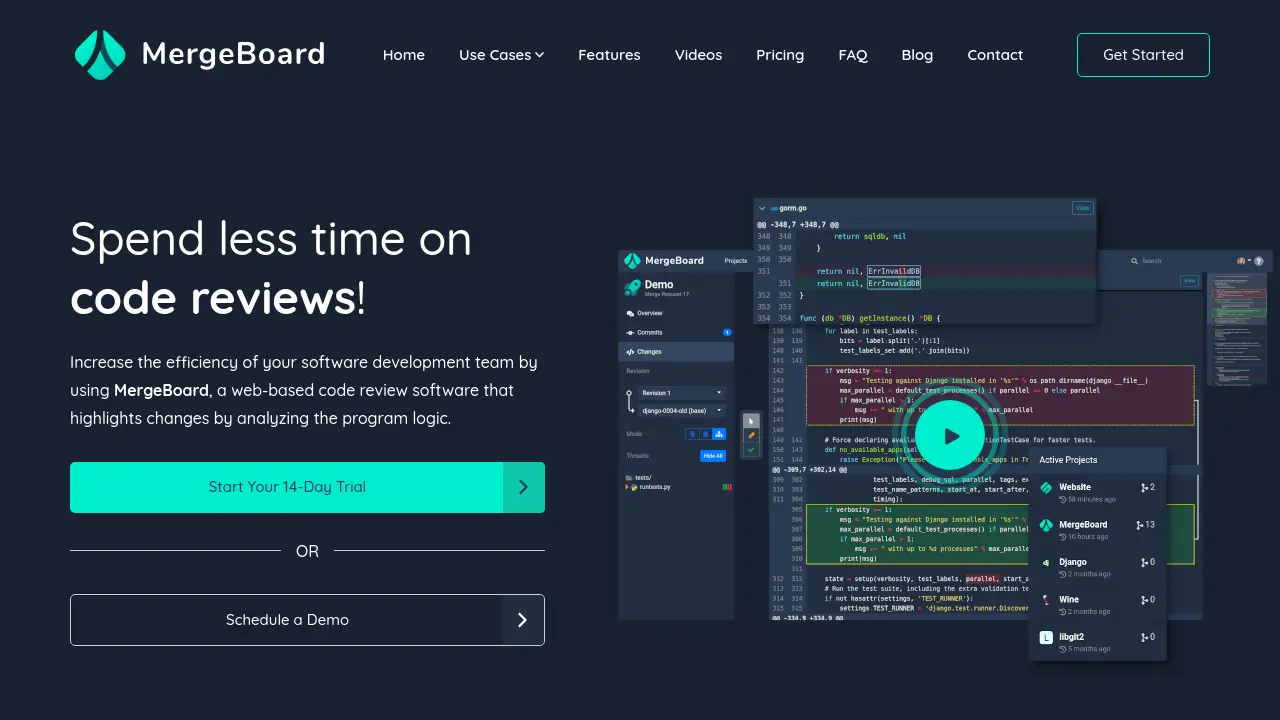1280x720 pixels.
Task: Open the Videos page
Action: 698,55
